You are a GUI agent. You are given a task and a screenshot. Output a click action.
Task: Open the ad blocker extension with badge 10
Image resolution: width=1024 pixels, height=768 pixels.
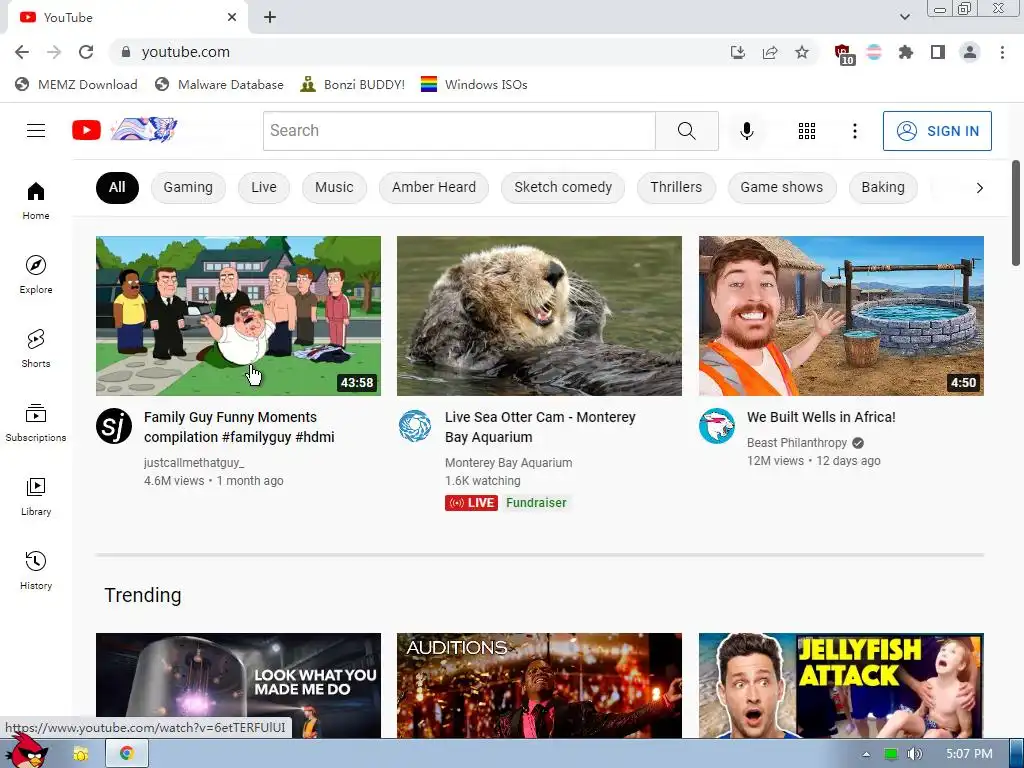point(844,54)
